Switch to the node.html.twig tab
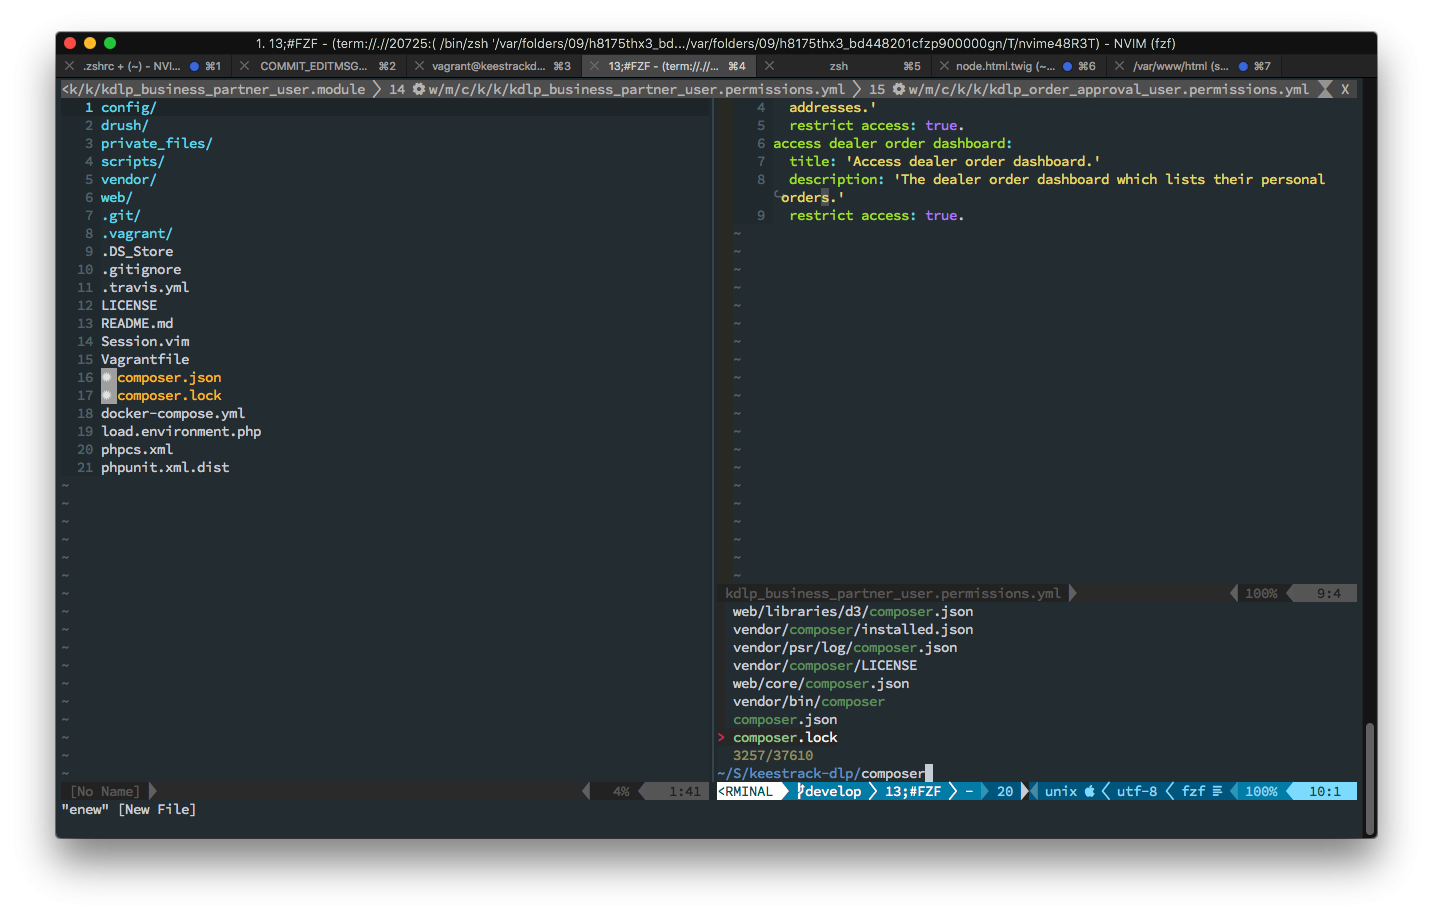 pyautogui.click(x=1019, y=66)
